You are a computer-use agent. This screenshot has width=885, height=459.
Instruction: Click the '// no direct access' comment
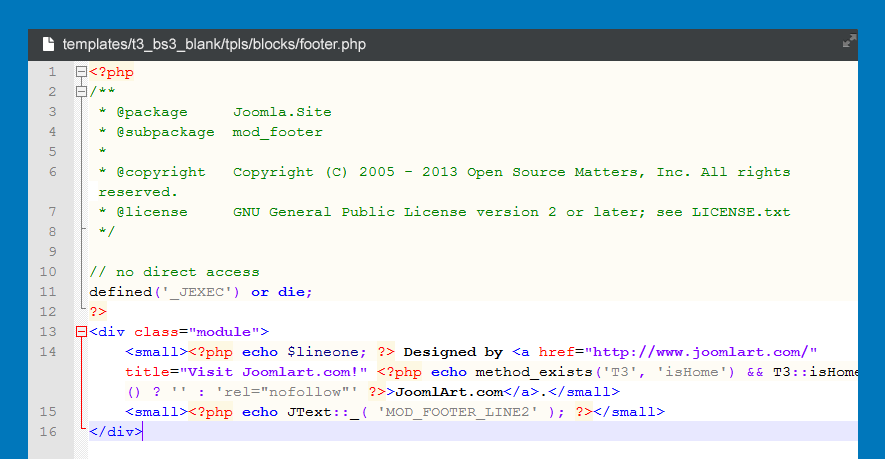click(174, 272)
